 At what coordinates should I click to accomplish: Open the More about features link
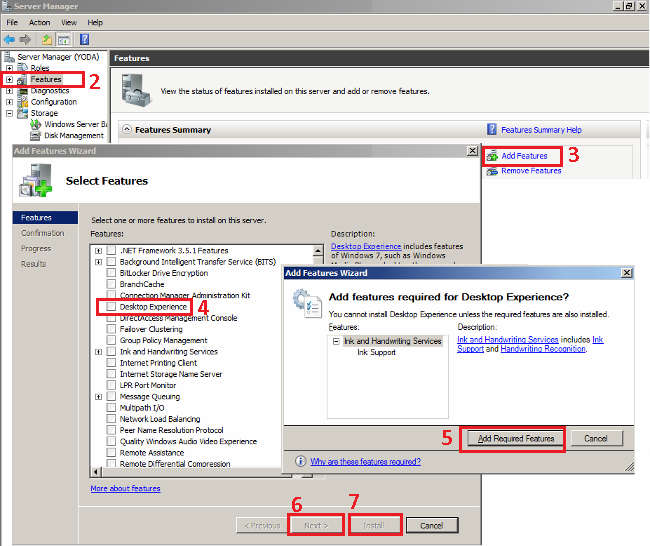pyautogui.click(x=125, y=488)
